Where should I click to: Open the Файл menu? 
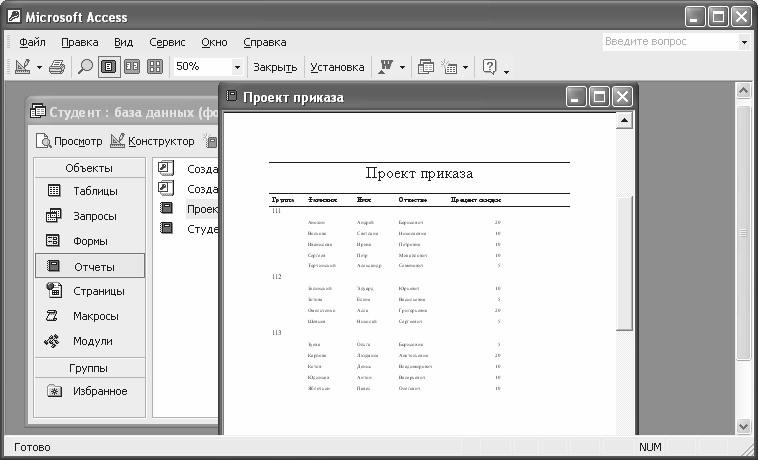pos(32,42)
